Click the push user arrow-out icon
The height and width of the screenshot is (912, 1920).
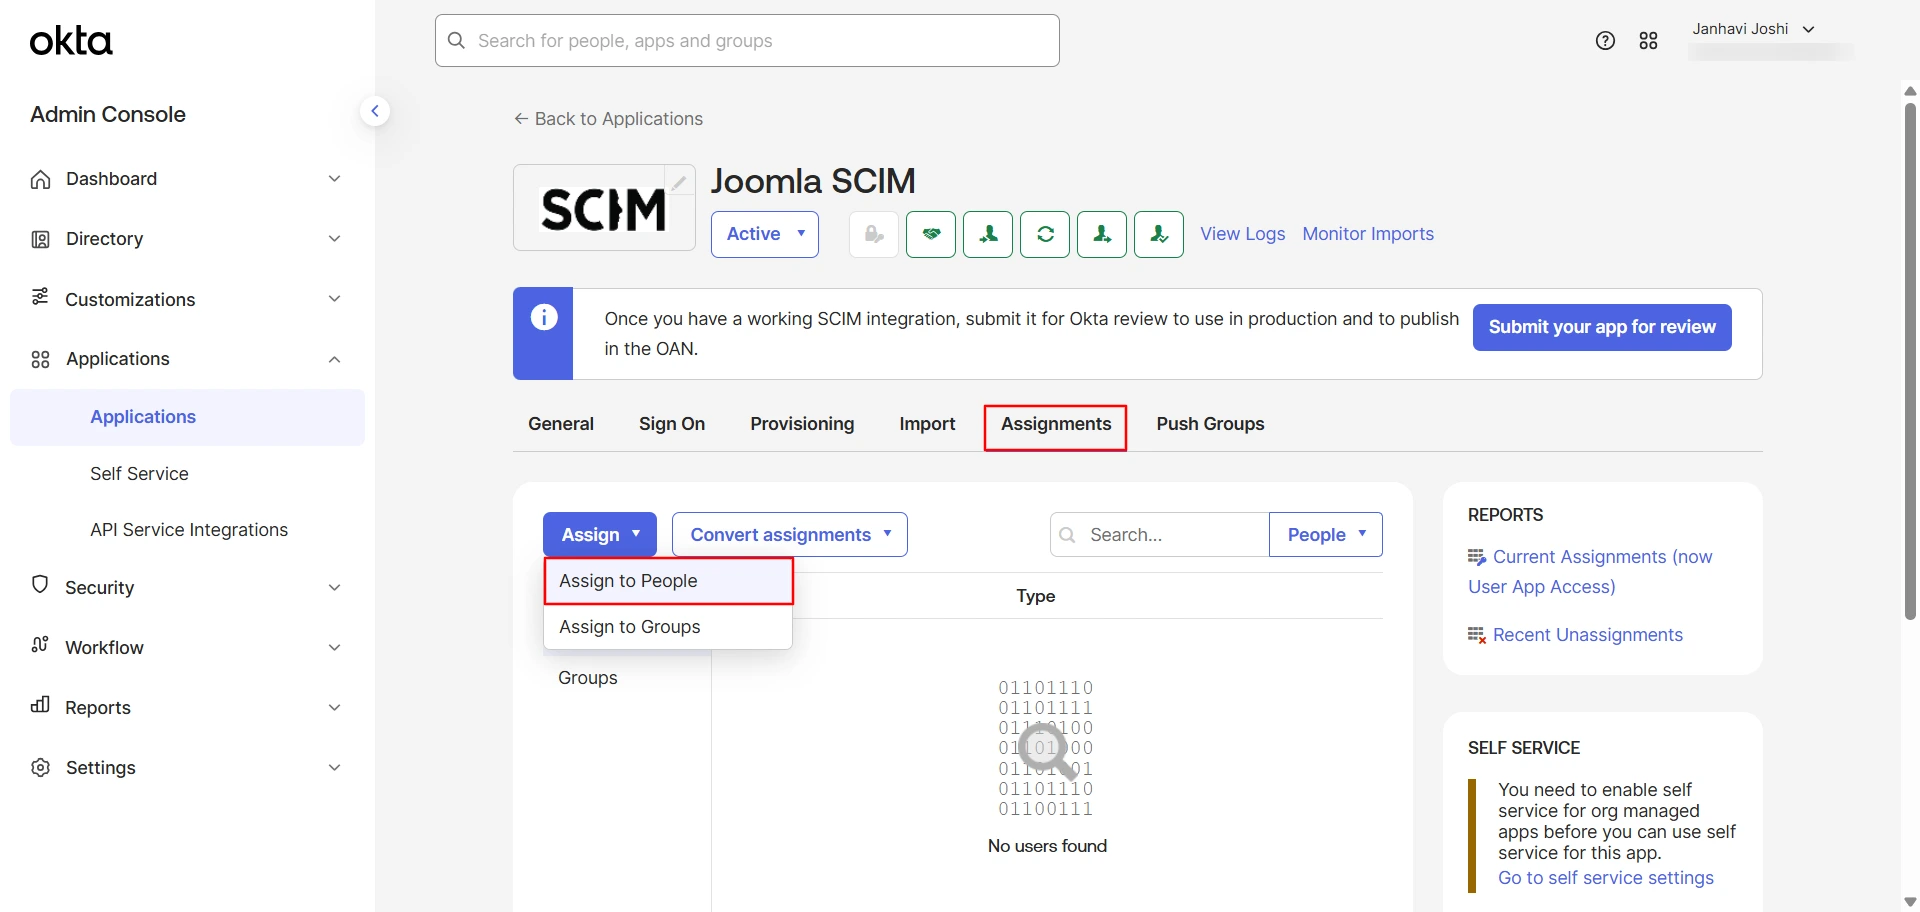click(x=1102, y=234)
